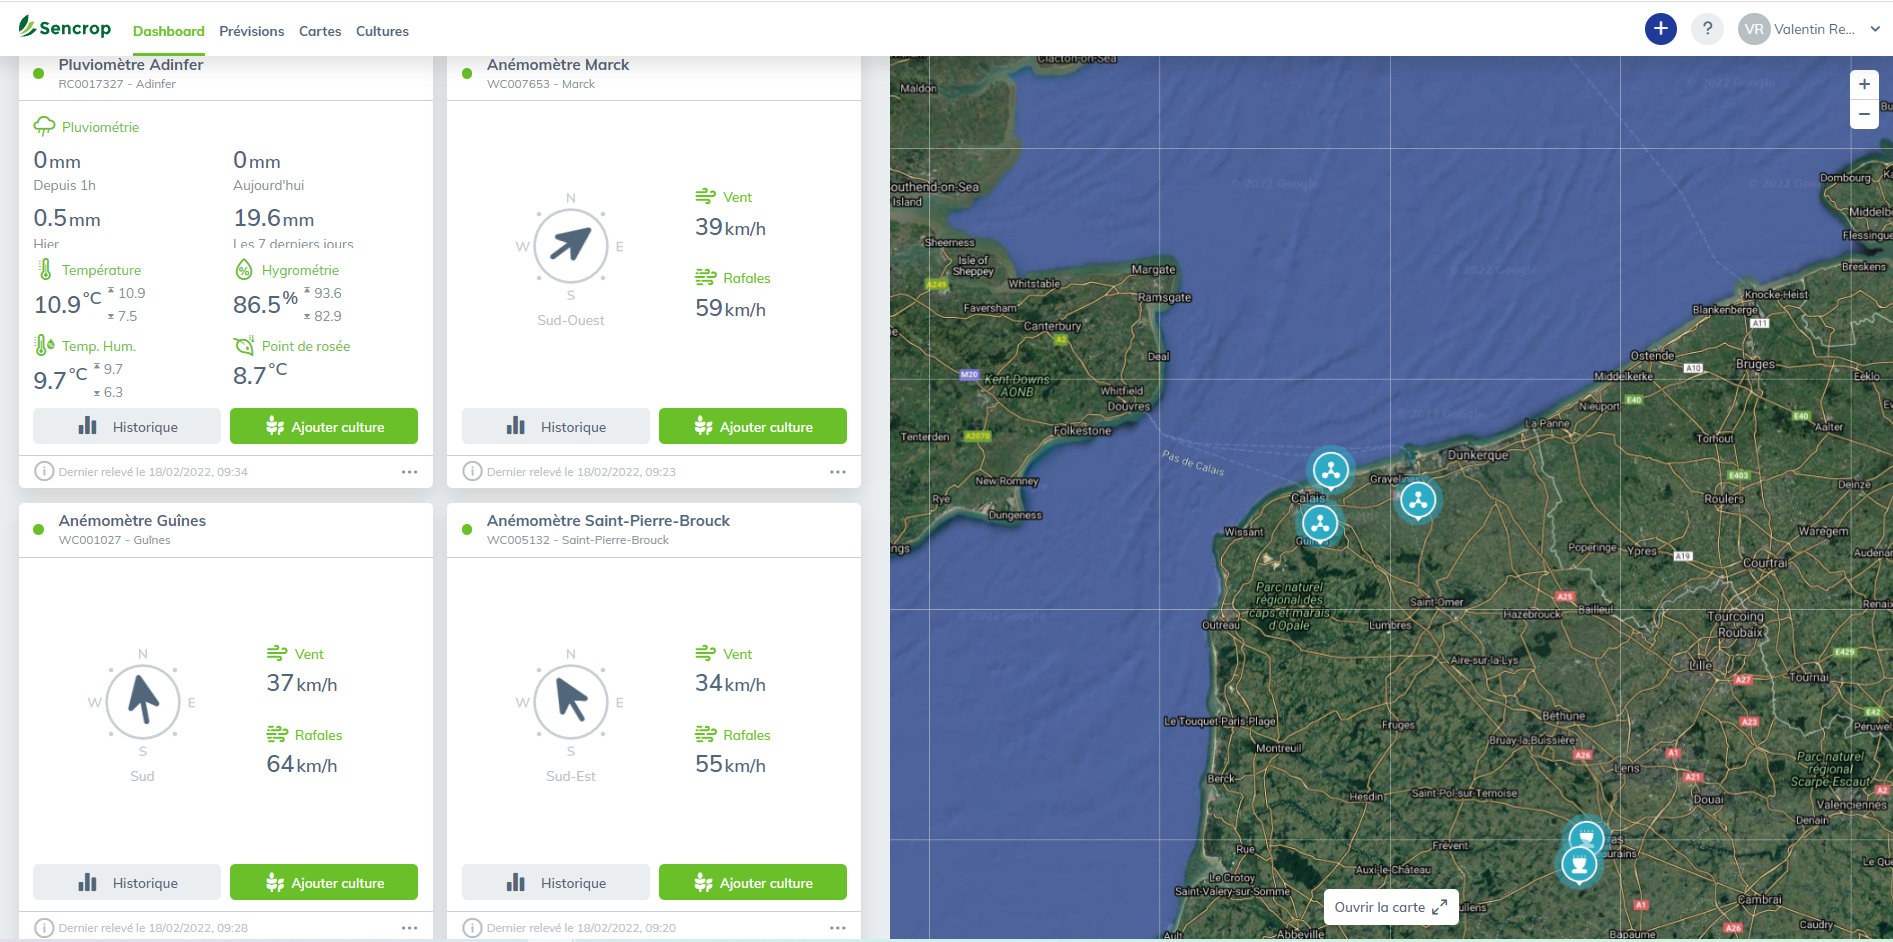Open the Anémomètre Marck station title
The width and height of the screenshot is (1893, 942).
coord(558,65)
